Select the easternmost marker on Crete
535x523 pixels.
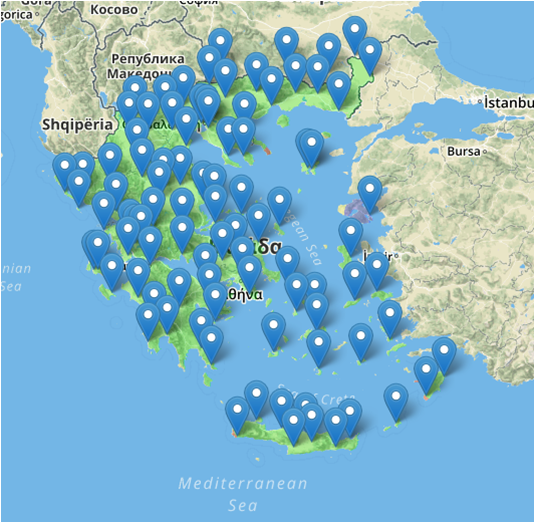point(350,417)
